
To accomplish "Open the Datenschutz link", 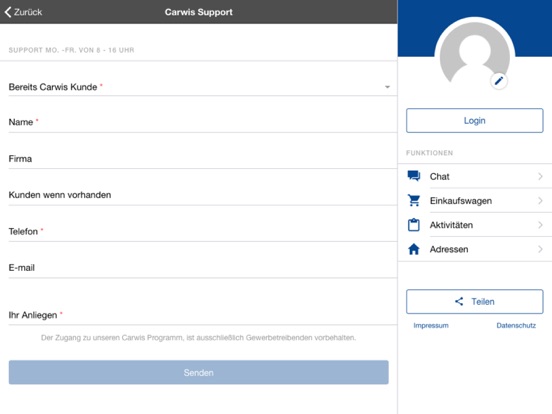I will click(x=516, y=325).
